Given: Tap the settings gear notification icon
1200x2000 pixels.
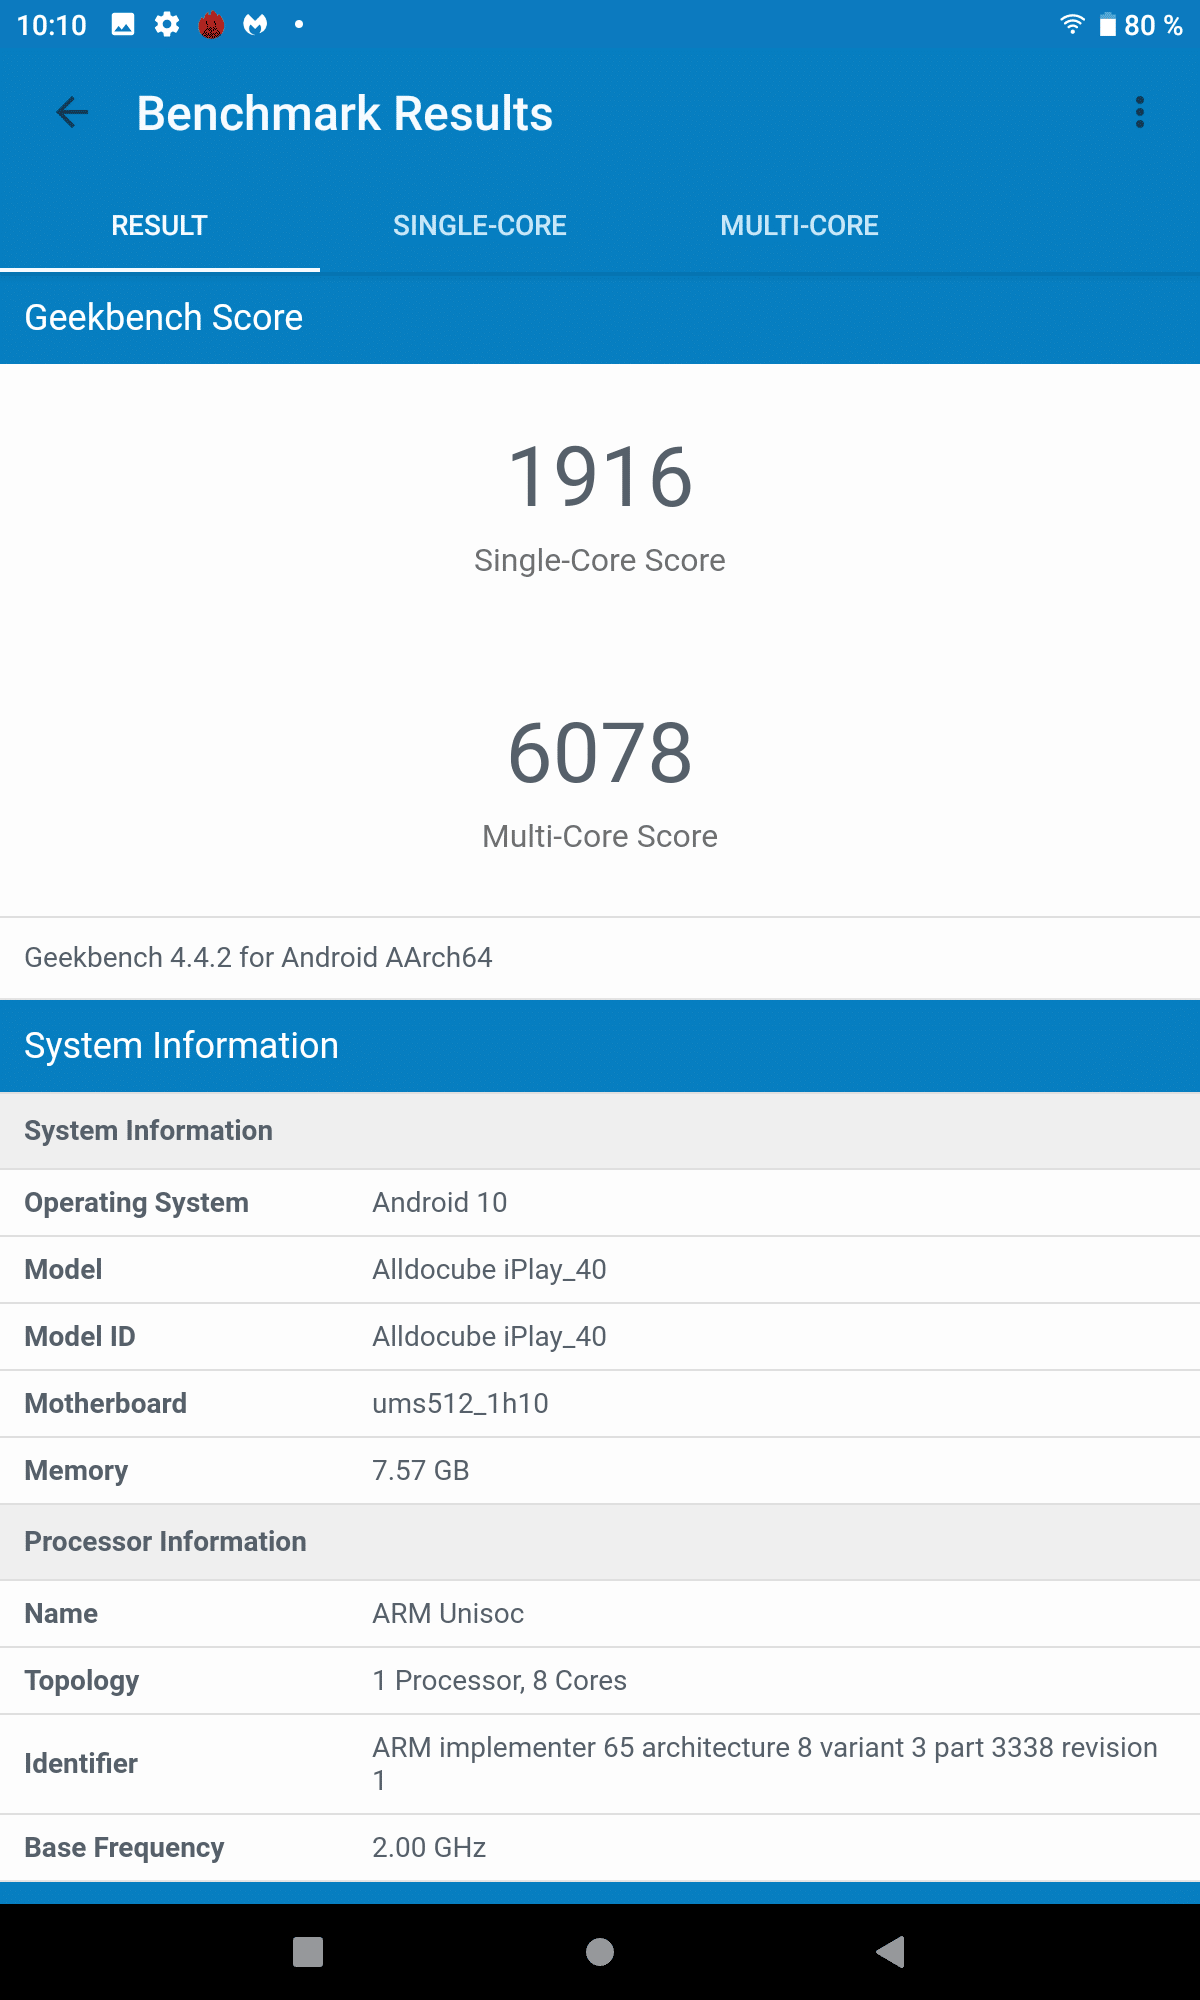Looking at the screenshot, I should tap(167, 25).
